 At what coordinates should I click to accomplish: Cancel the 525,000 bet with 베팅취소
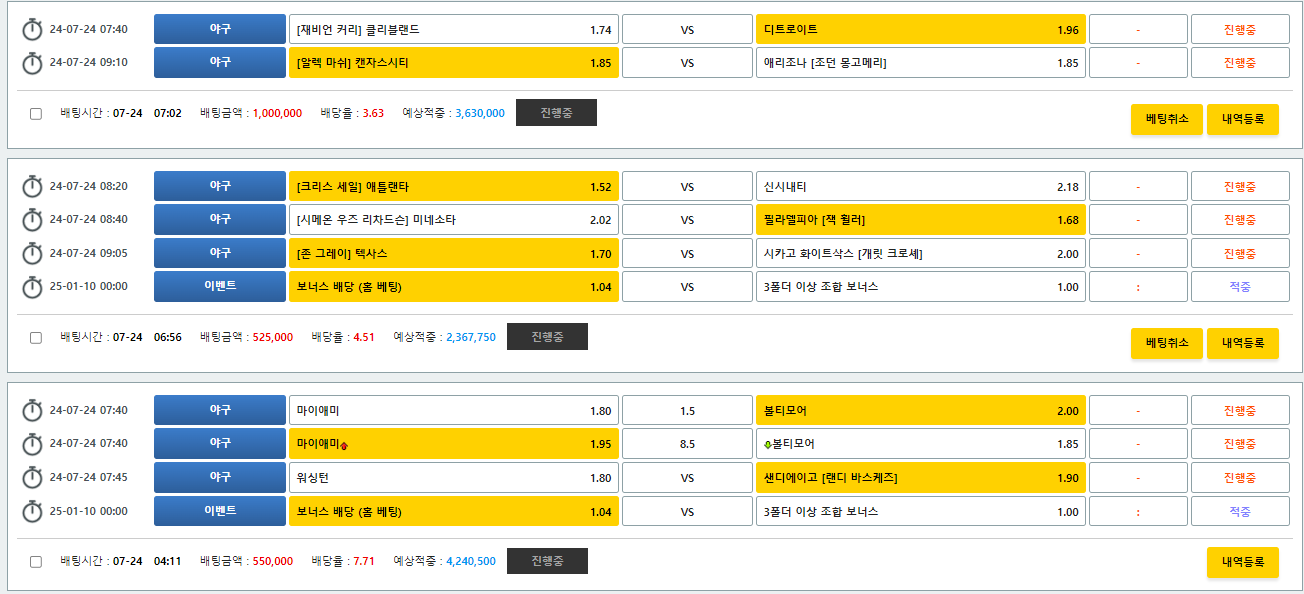click(x=1167, y=343)
